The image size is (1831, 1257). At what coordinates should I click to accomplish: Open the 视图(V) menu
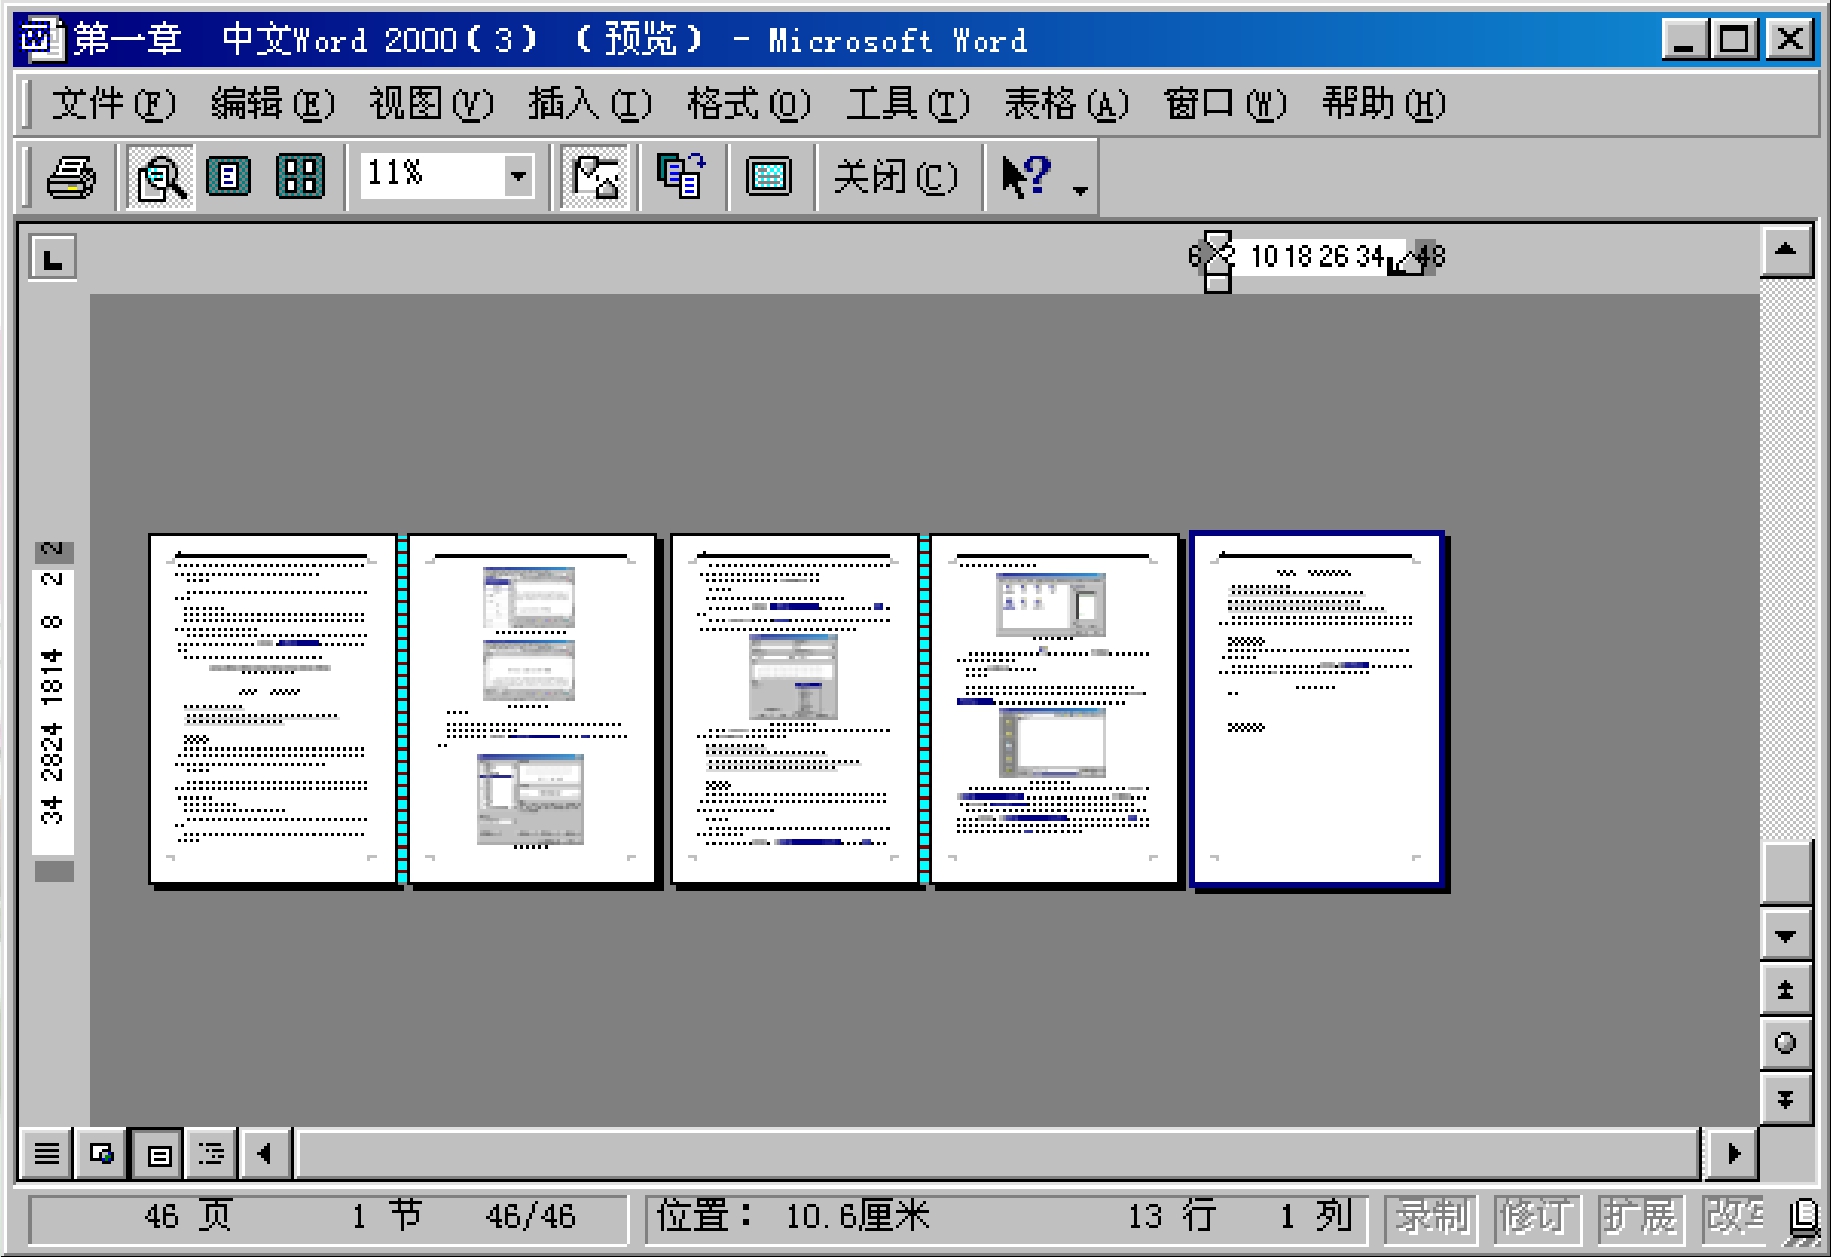click(x=431, y=103)
